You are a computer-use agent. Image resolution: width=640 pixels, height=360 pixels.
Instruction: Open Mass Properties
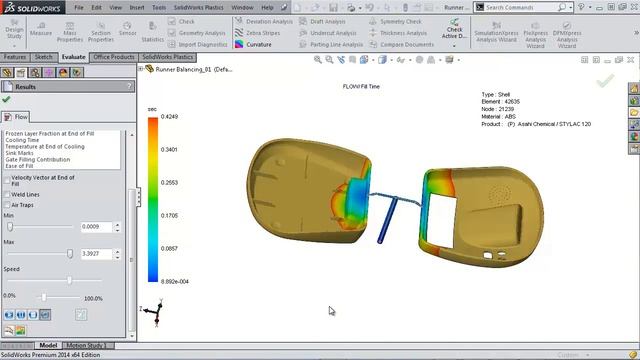pyautogui.click(x=70, y=32)
